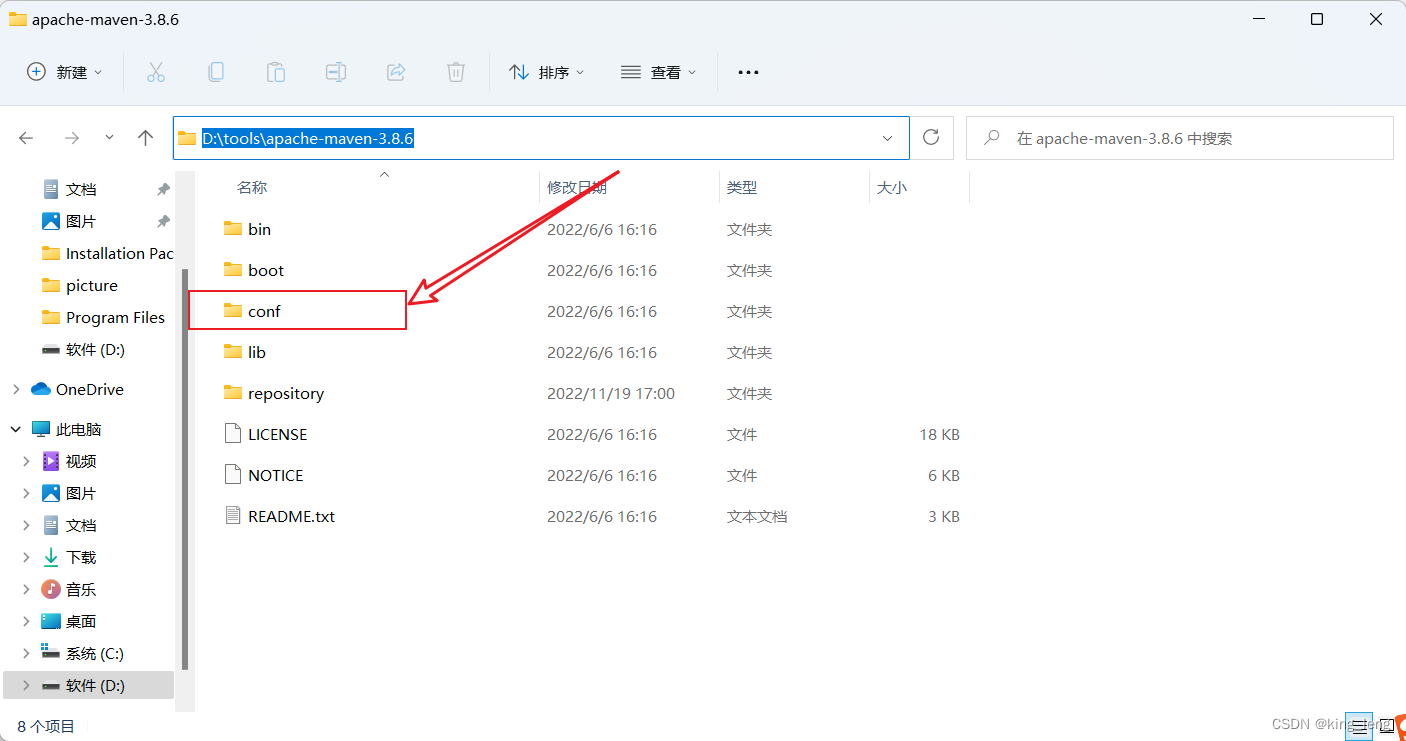Select 桌面 in the navigation tree
1406x741 pixels.
tap(69, 621)
